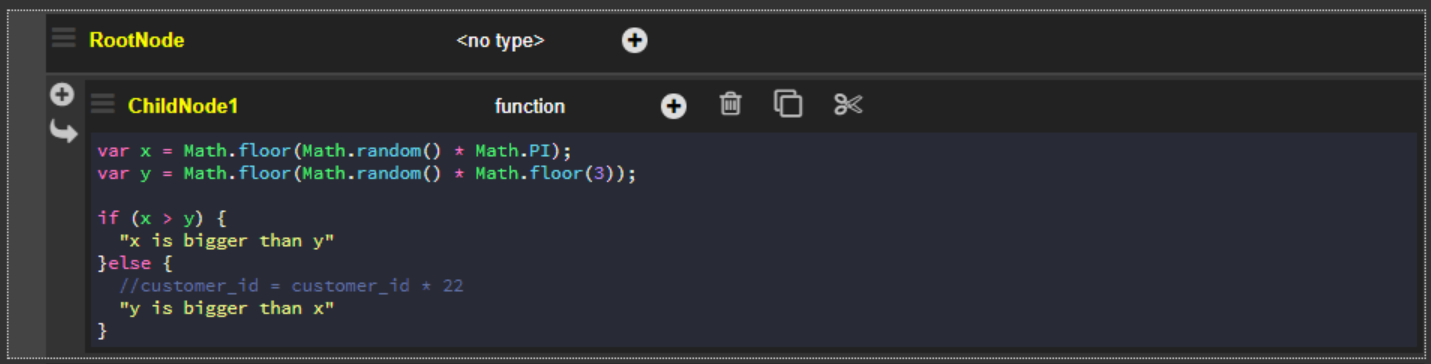
Task: Select the ChildNode1 name label
Action: click(183, 106)
